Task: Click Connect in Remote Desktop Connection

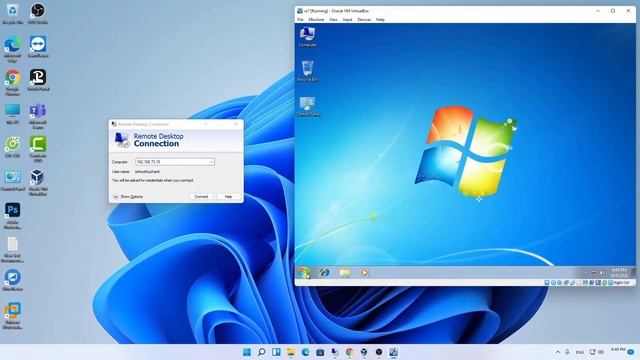Action: (x=201, y=197)
